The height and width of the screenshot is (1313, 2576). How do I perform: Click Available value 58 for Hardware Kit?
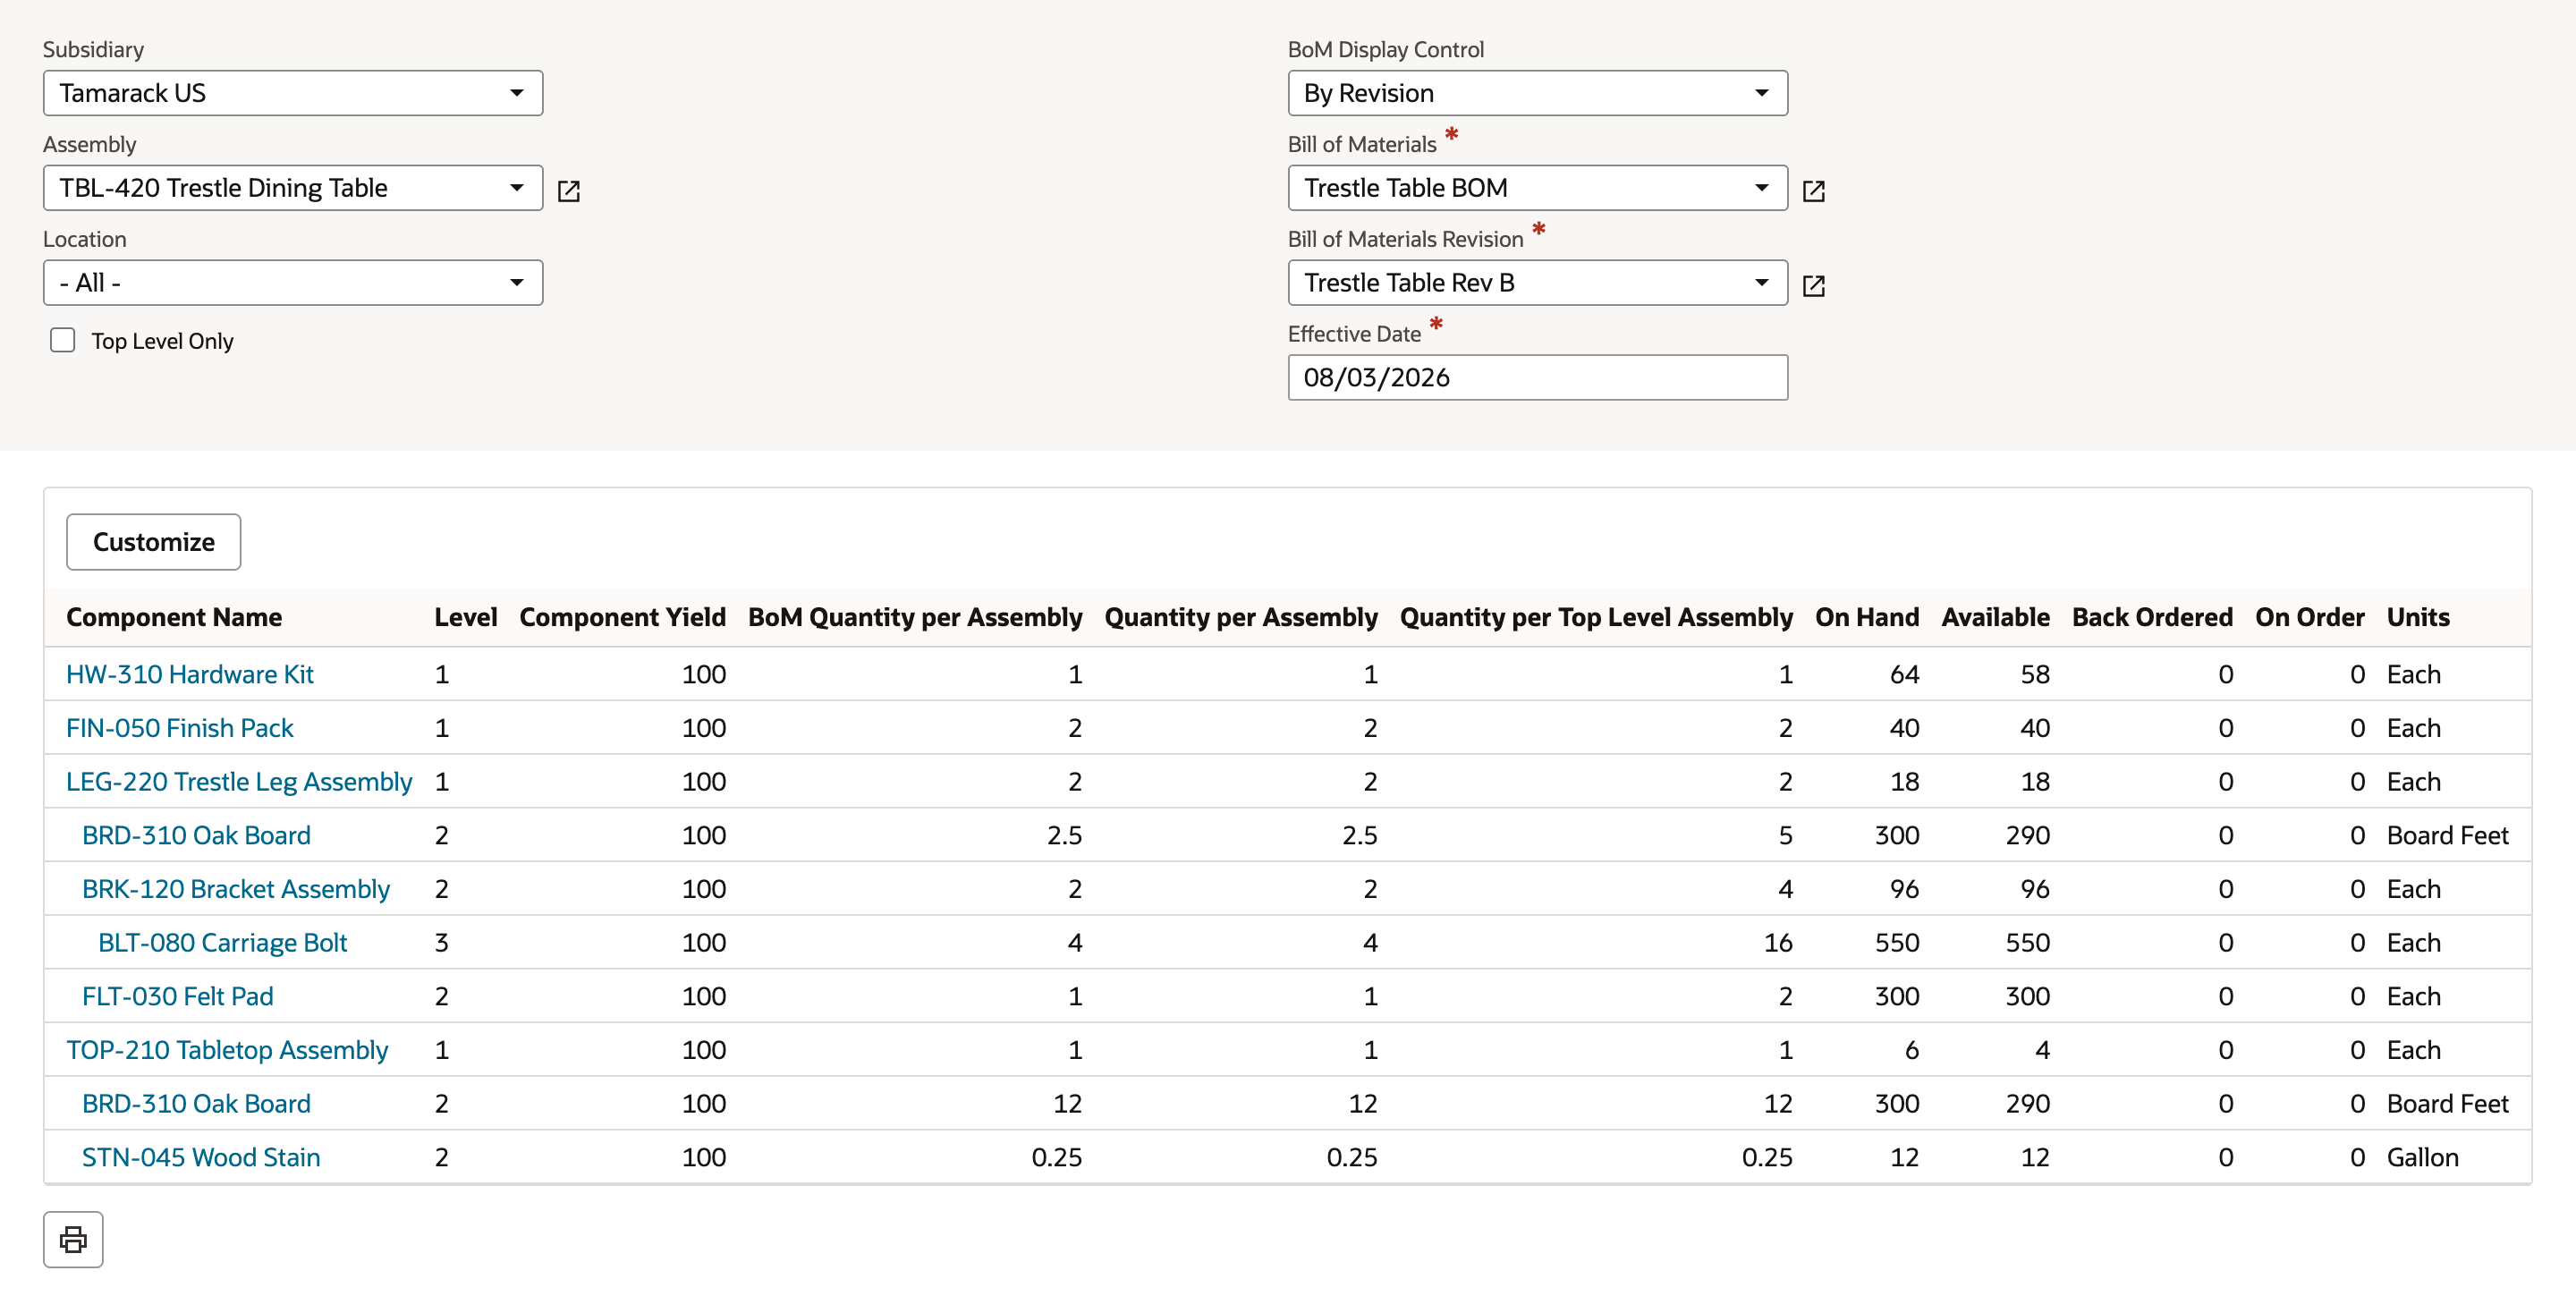pyautogui.click(x=2035, y=674)
